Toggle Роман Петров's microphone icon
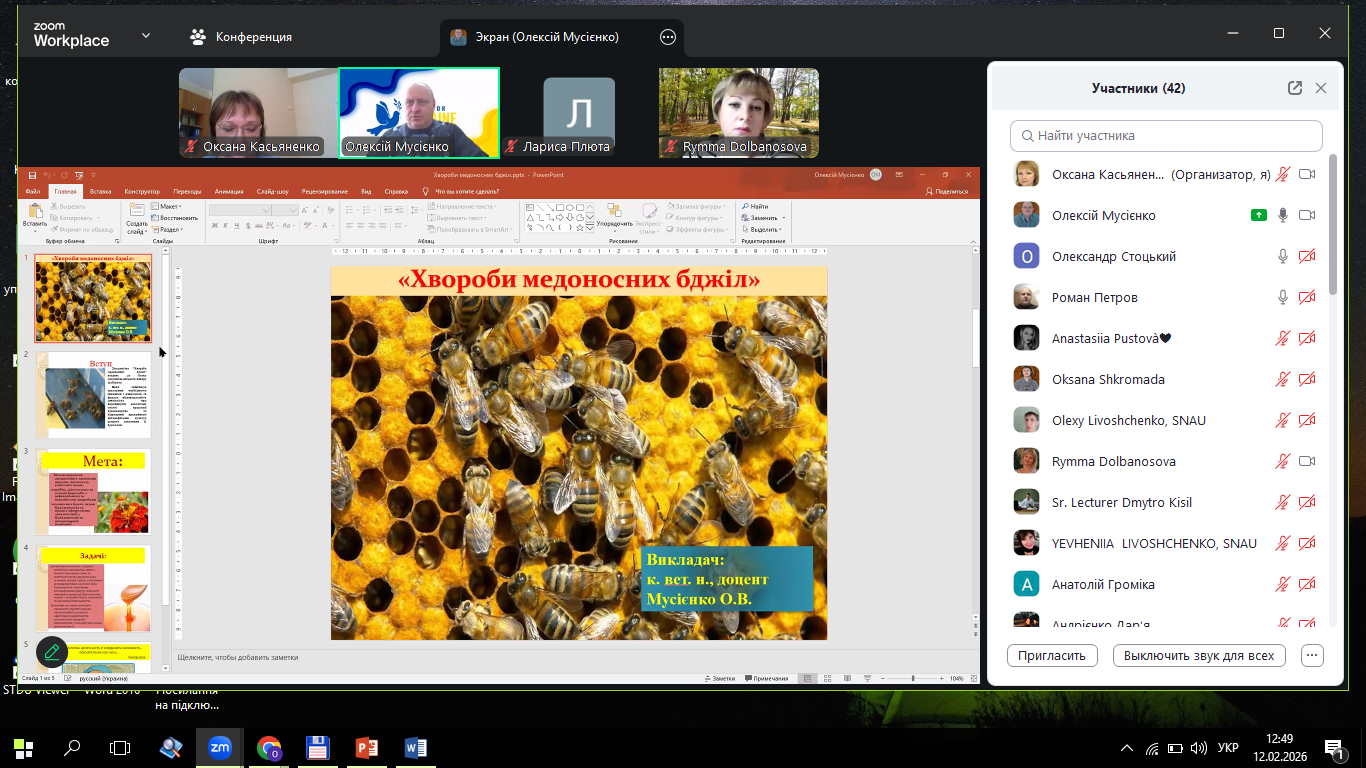Image resolution: width=1366 pixels, height=768 pixels. [x=1283, y=297]
